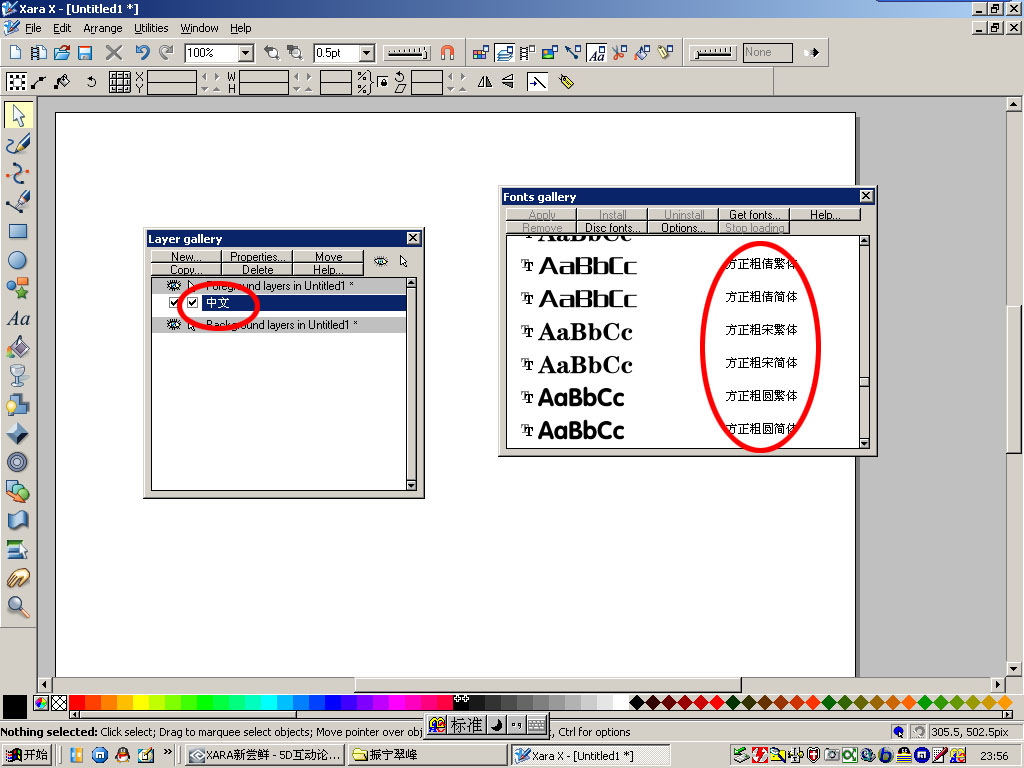This screenshot has width=1024, height=768.
Task: Open the Utilities menu
Action: [x=151, y=28]
